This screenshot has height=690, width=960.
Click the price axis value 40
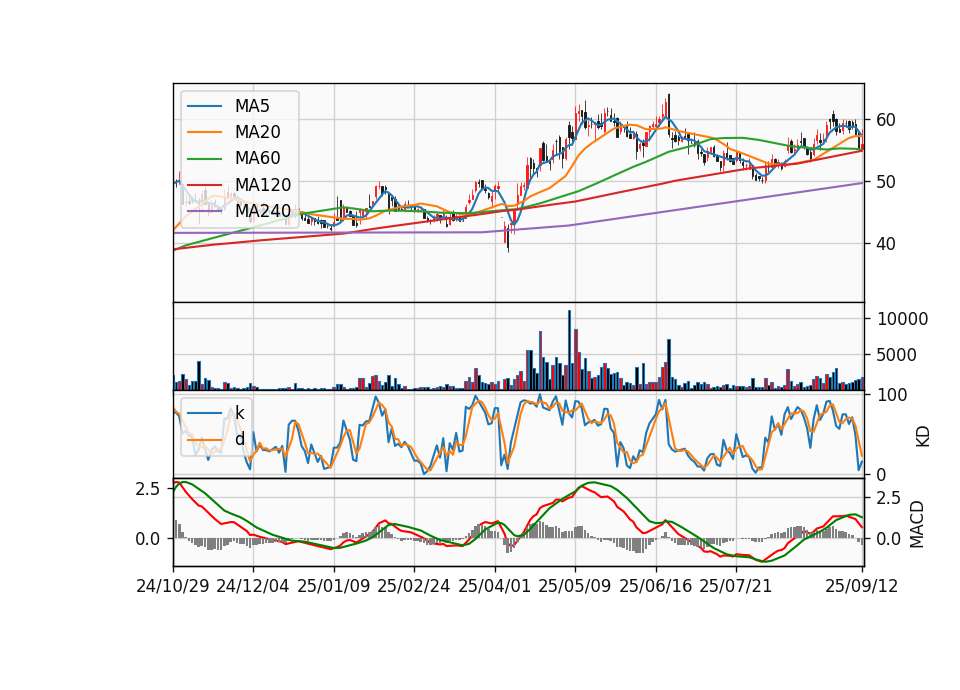point(886,244)
